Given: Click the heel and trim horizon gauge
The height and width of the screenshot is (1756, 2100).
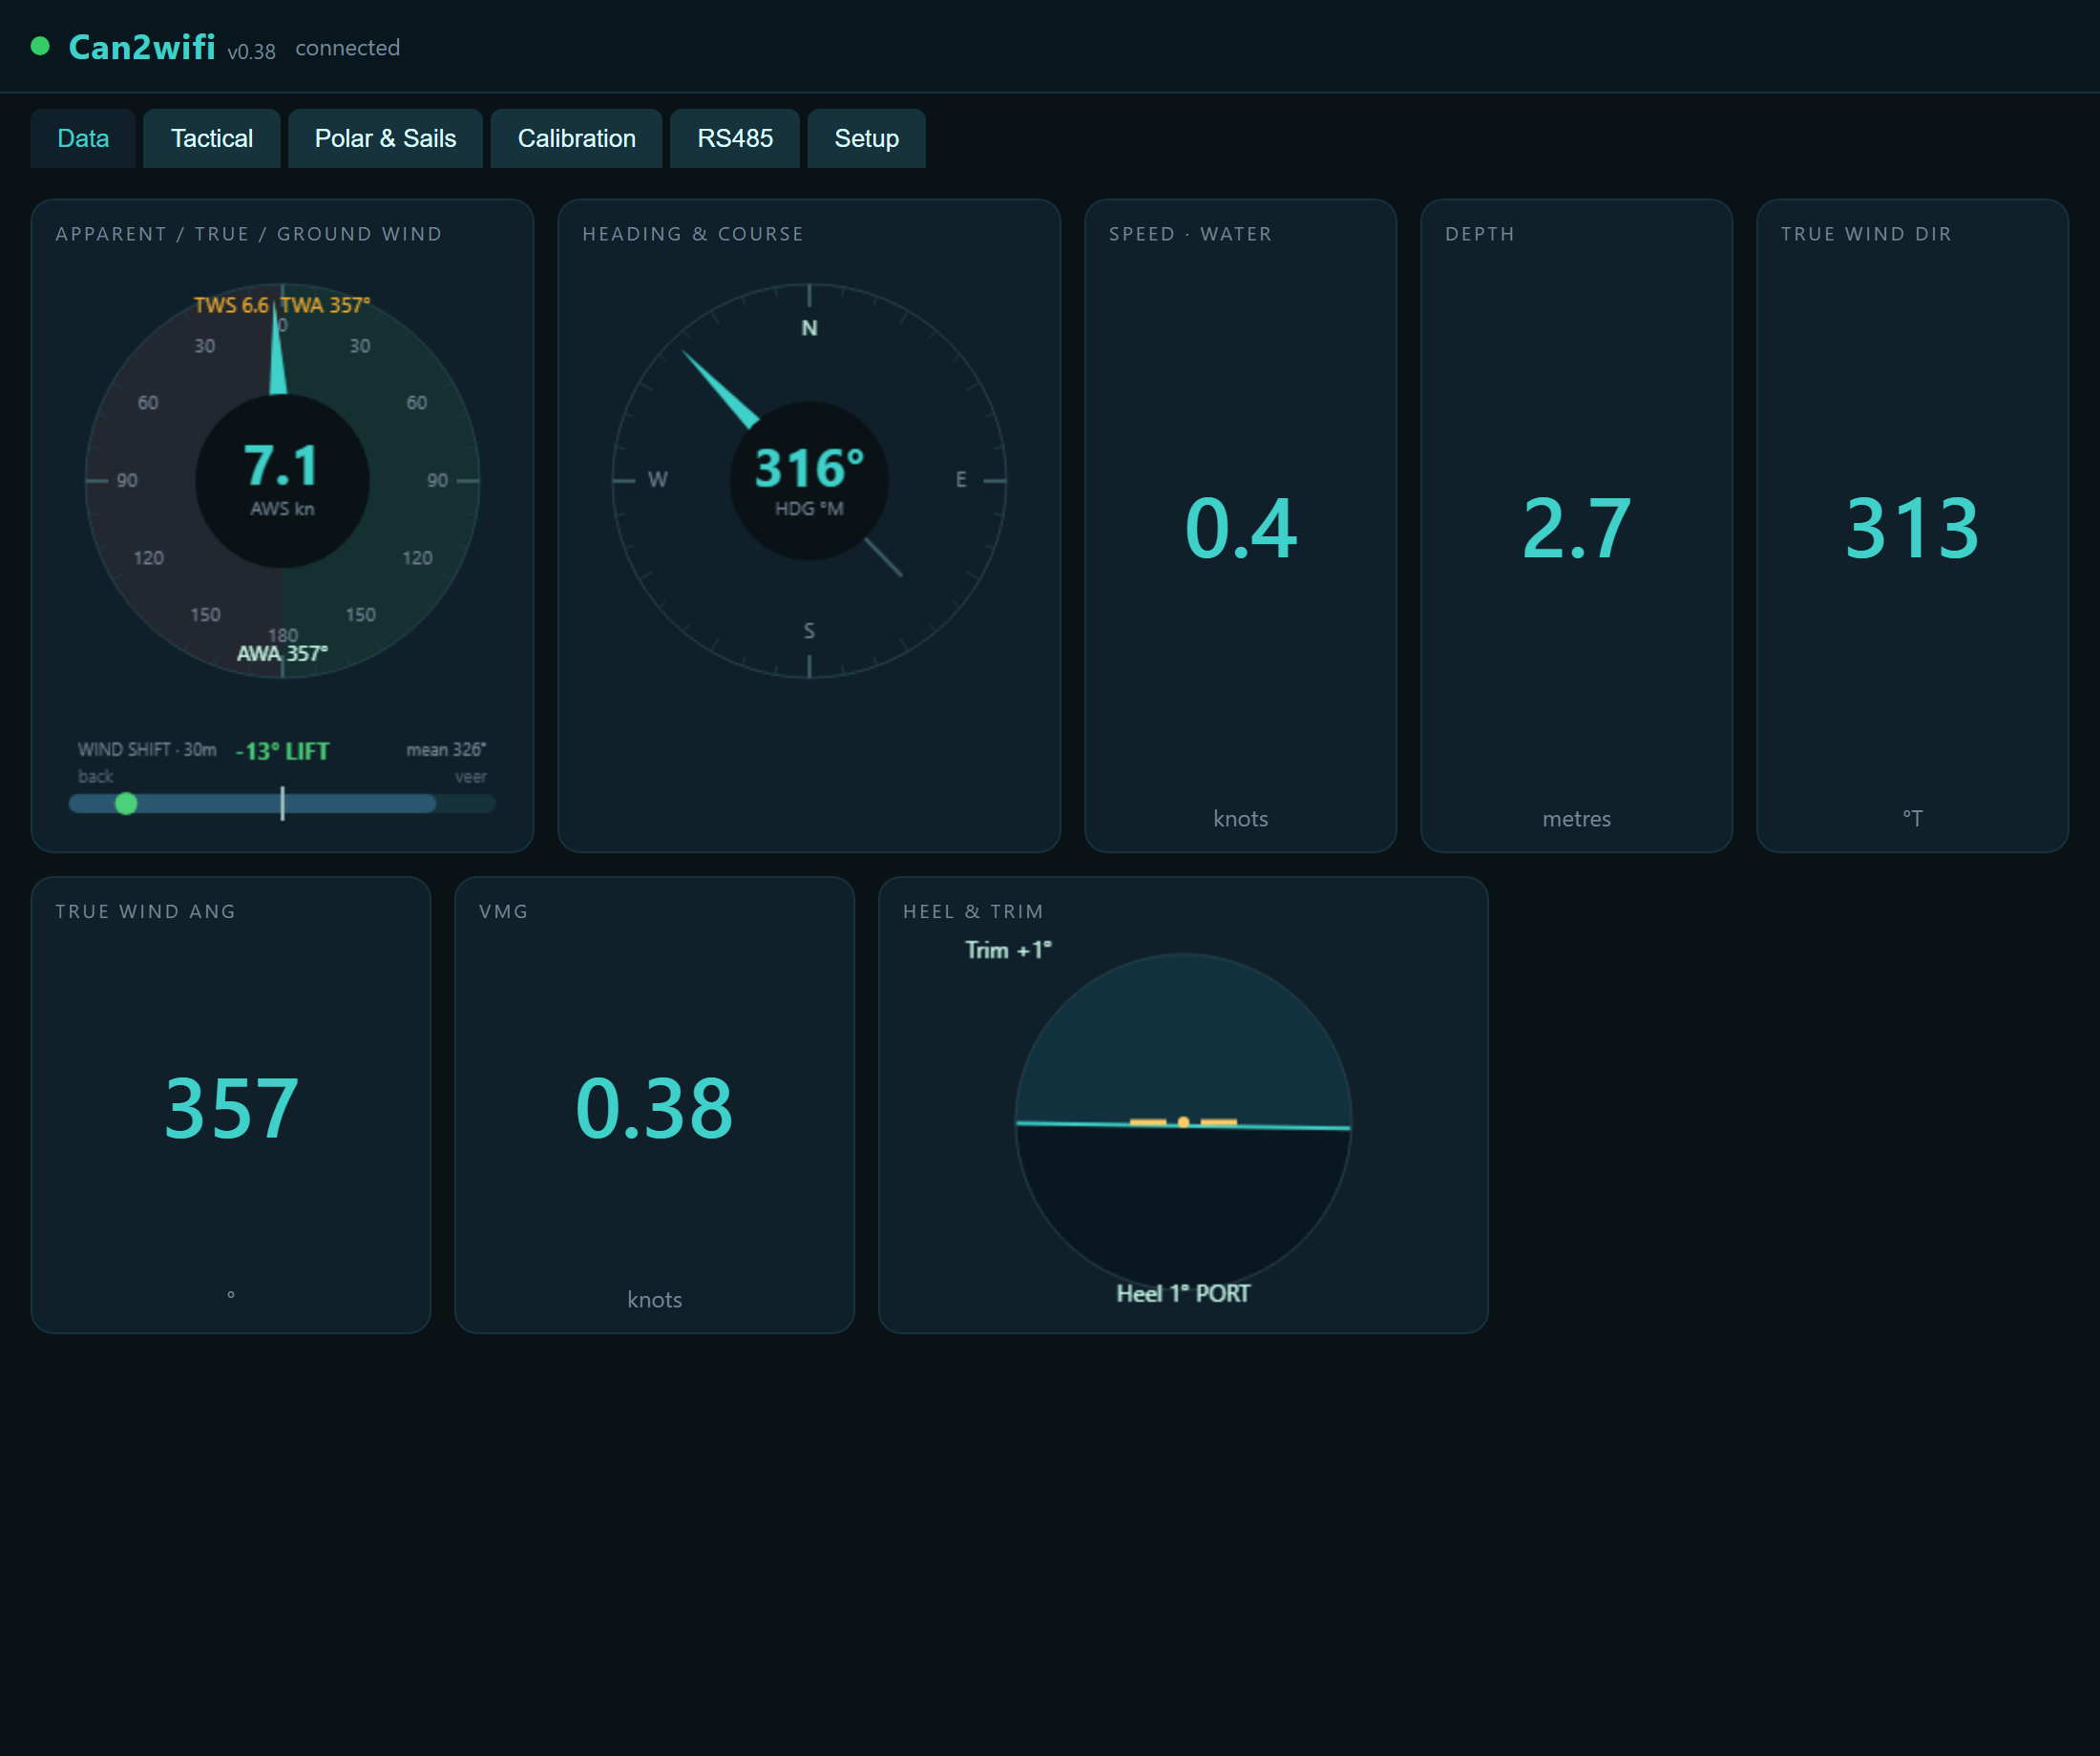Looking at the screenshot, I should point(1183,1122).
